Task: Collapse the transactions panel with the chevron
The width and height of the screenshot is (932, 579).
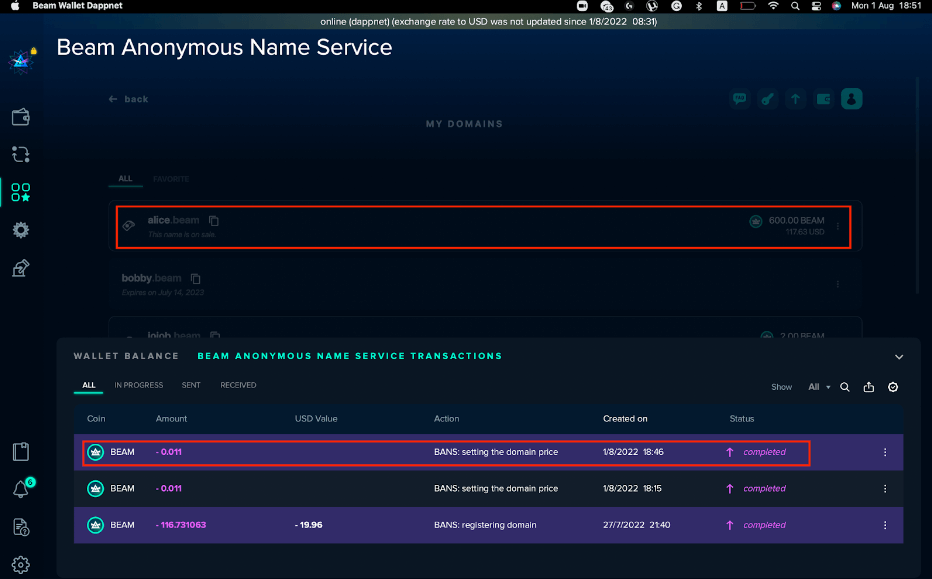Action: click(x=898, y=357)
